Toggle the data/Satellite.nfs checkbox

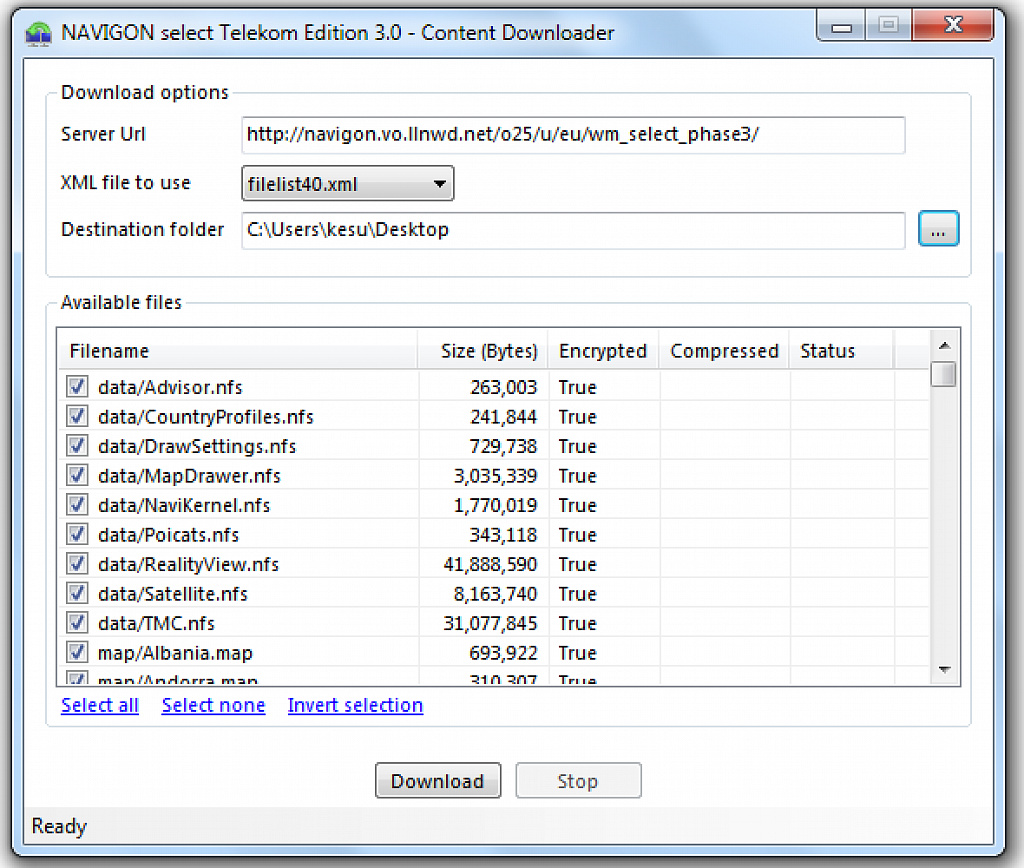tap(77, 593)
